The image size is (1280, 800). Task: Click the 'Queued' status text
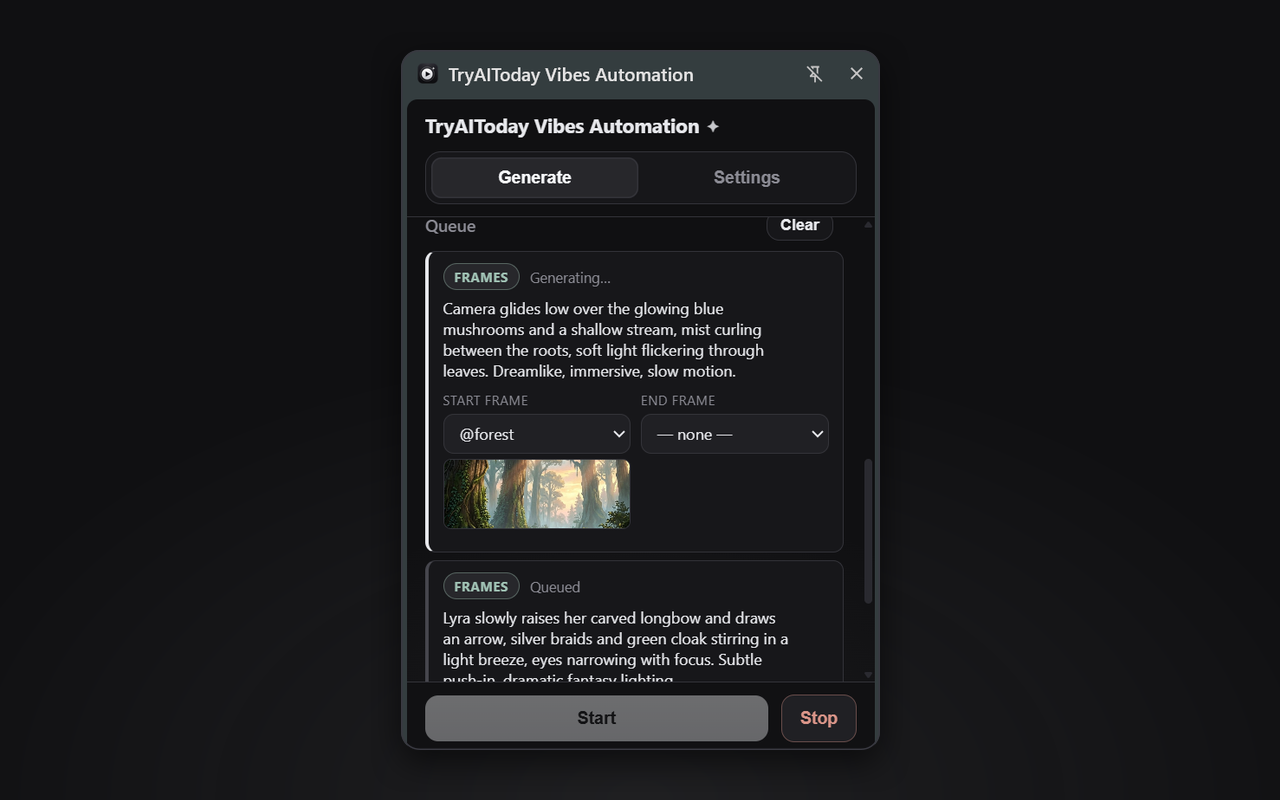(x=555, y=587)
